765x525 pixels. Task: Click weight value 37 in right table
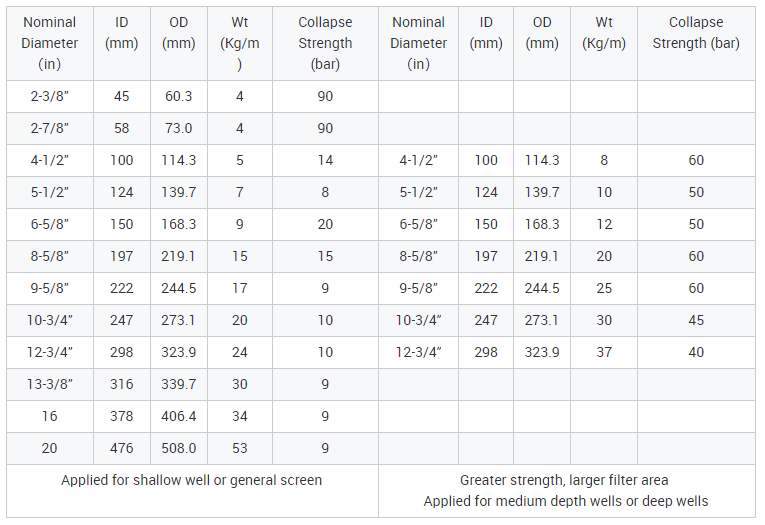[604, 352]
